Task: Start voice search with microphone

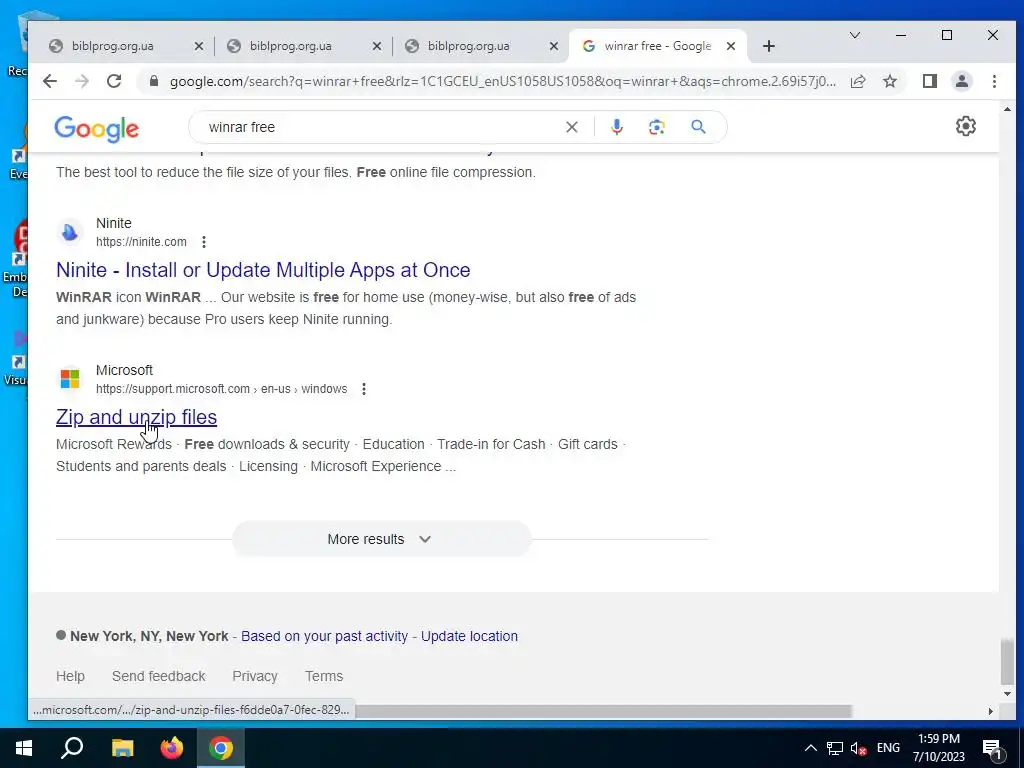Action: [x=616, y=127]
